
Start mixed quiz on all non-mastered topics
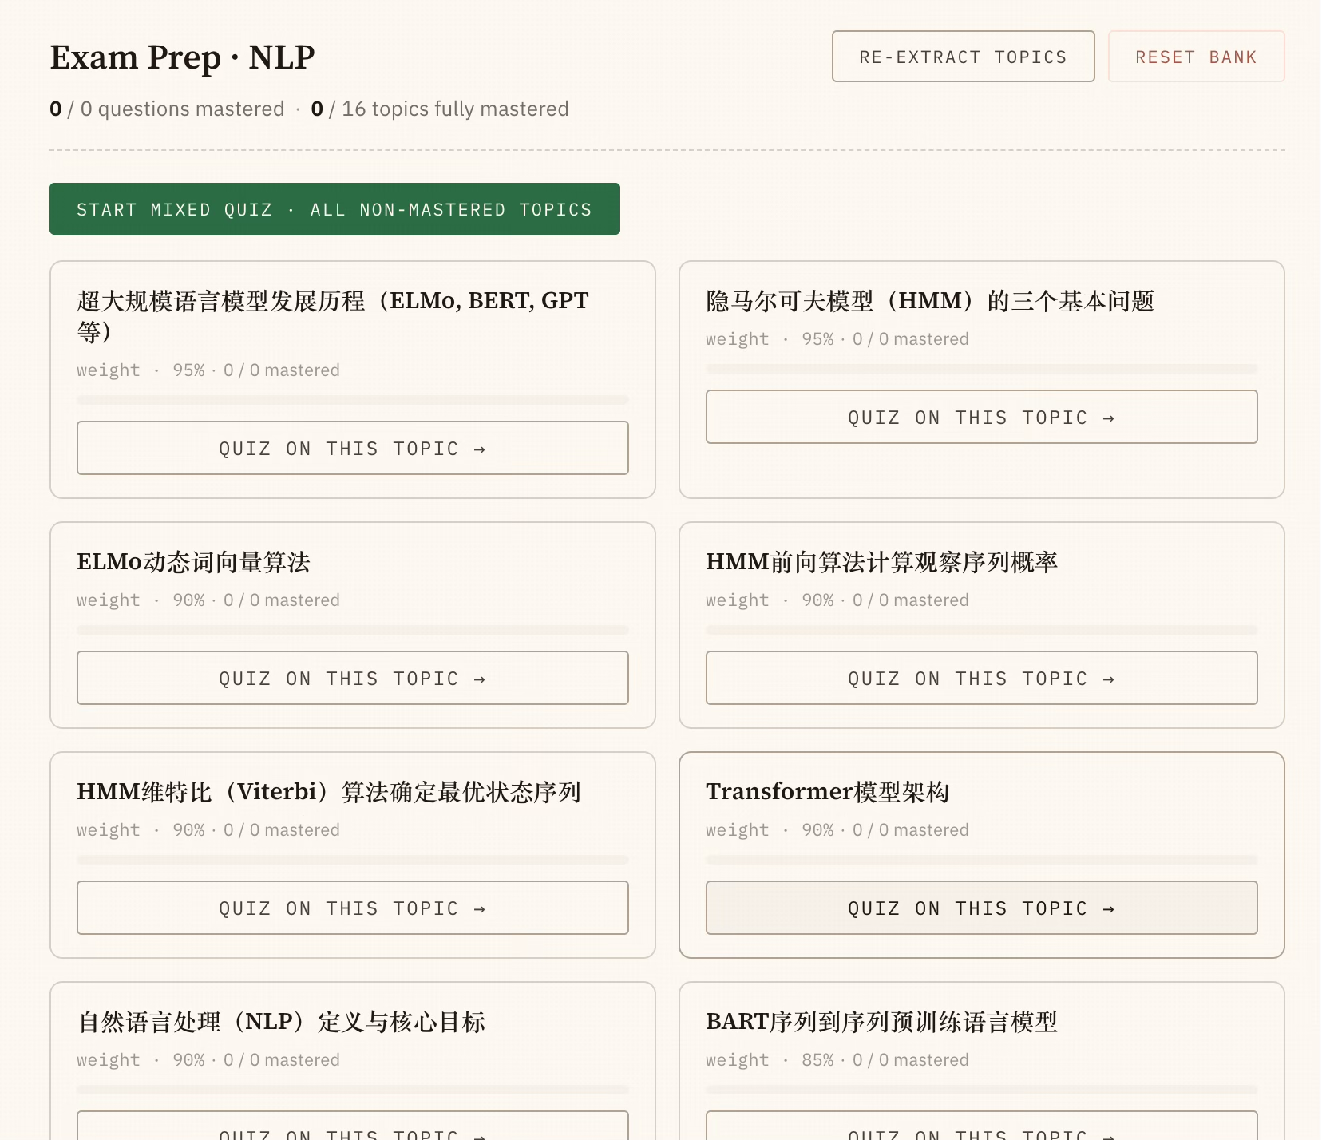point(334,209)
